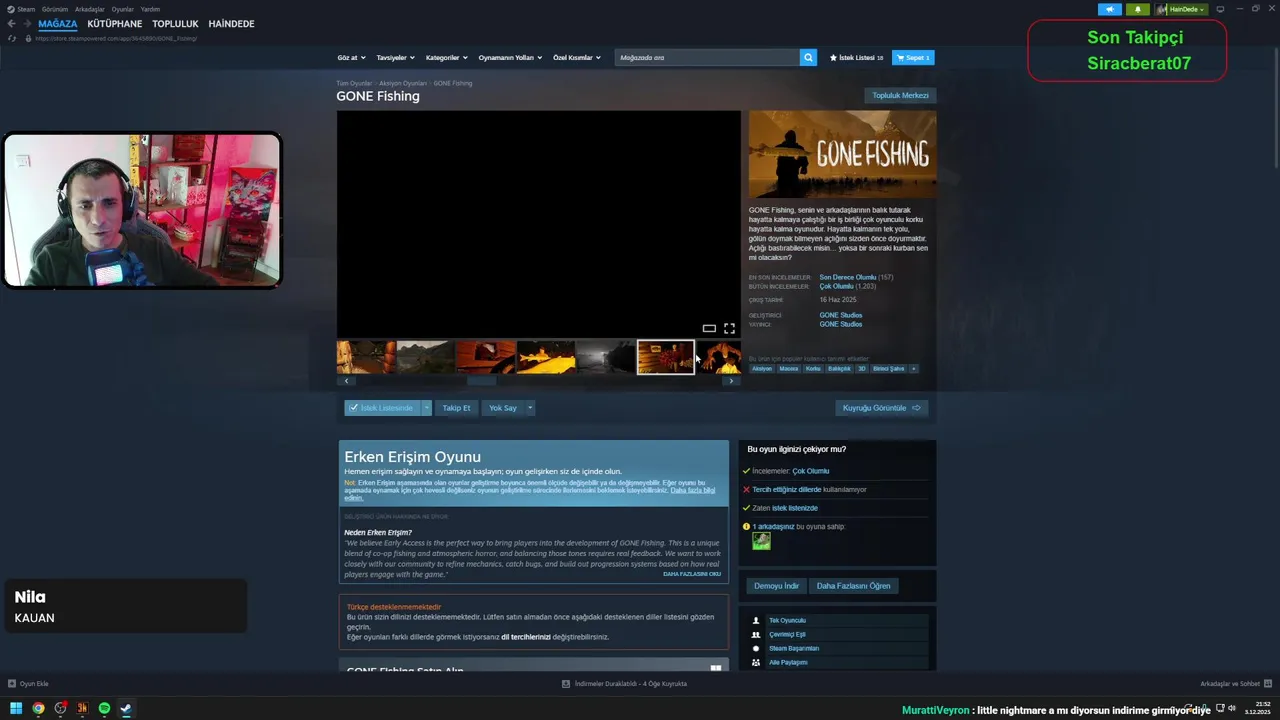Open the announcements megaphone icon
Screen dimensions: 1280x720
1109,9
